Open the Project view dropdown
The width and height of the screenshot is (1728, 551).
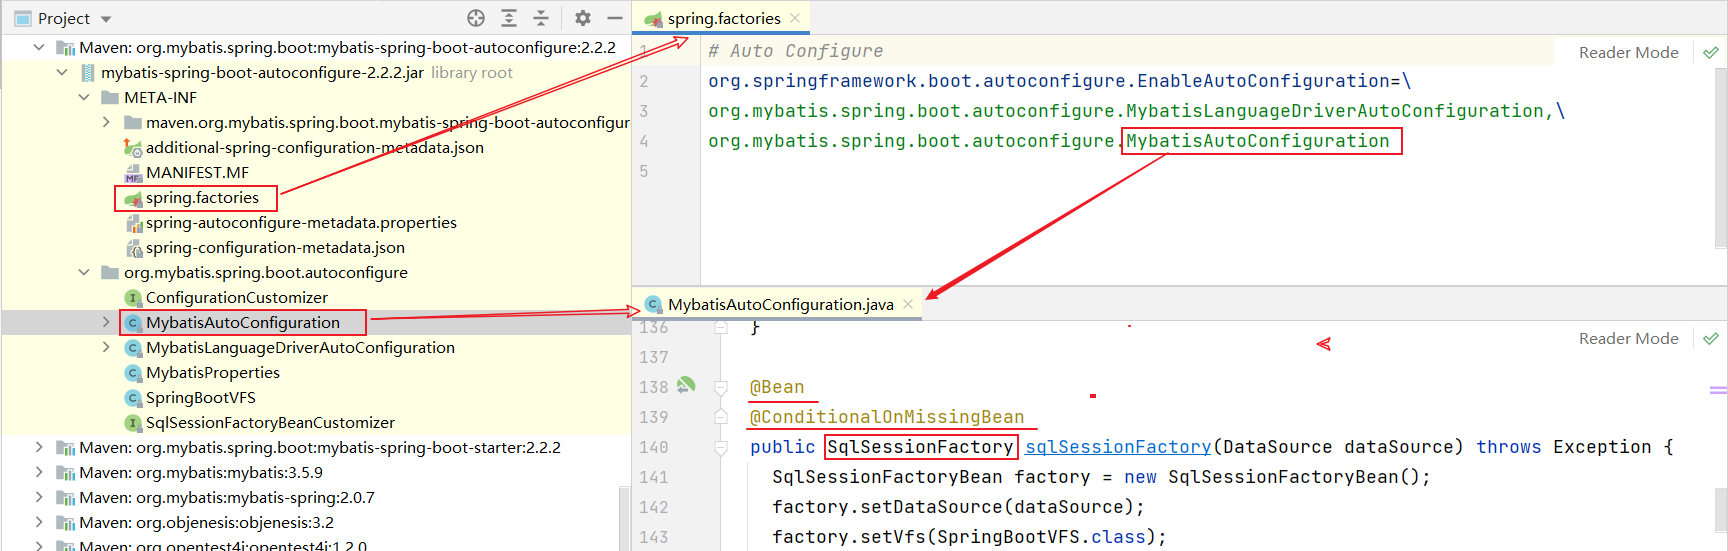(x=106, y=19)
